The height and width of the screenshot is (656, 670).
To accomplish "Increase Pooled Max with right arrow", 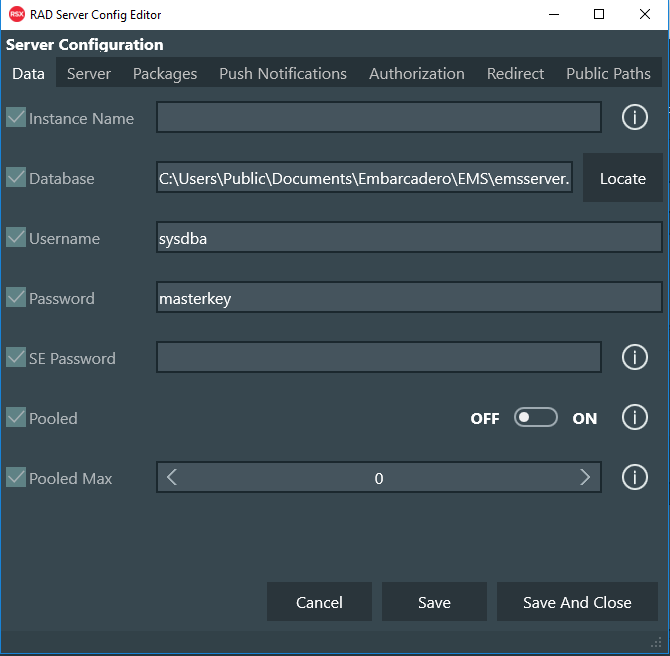I will pos(585,477).
